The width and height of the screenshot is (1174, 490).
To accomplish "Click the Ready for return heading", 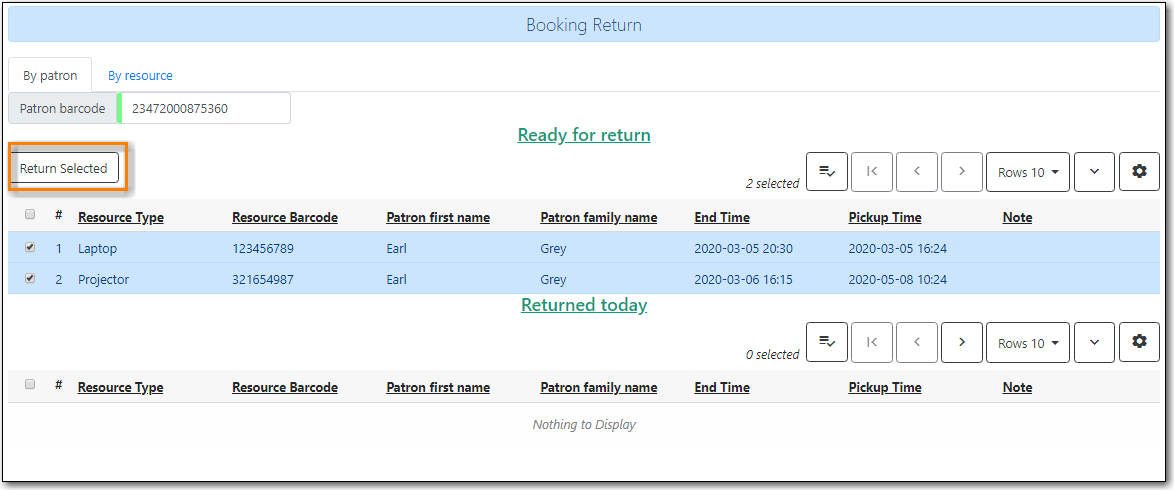I will (x=584, y=136).
